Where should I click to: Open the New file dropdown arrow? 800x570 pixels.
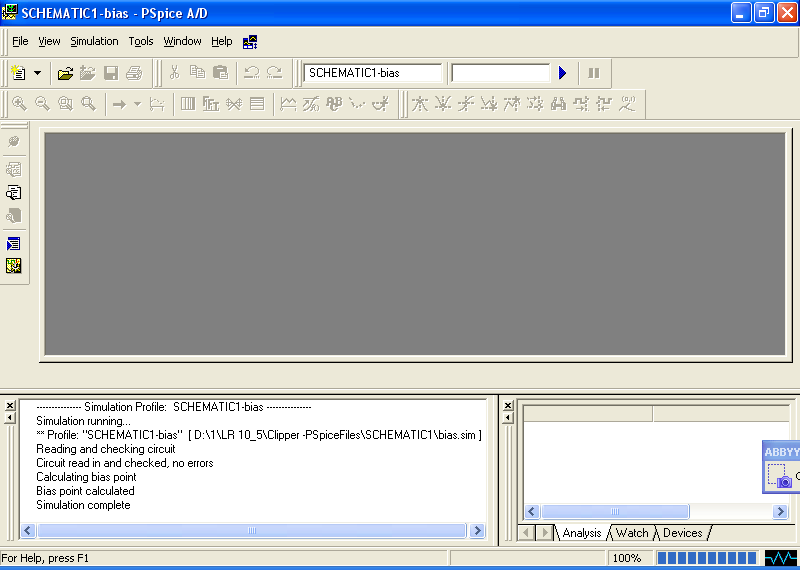click(x=37, y=73)
